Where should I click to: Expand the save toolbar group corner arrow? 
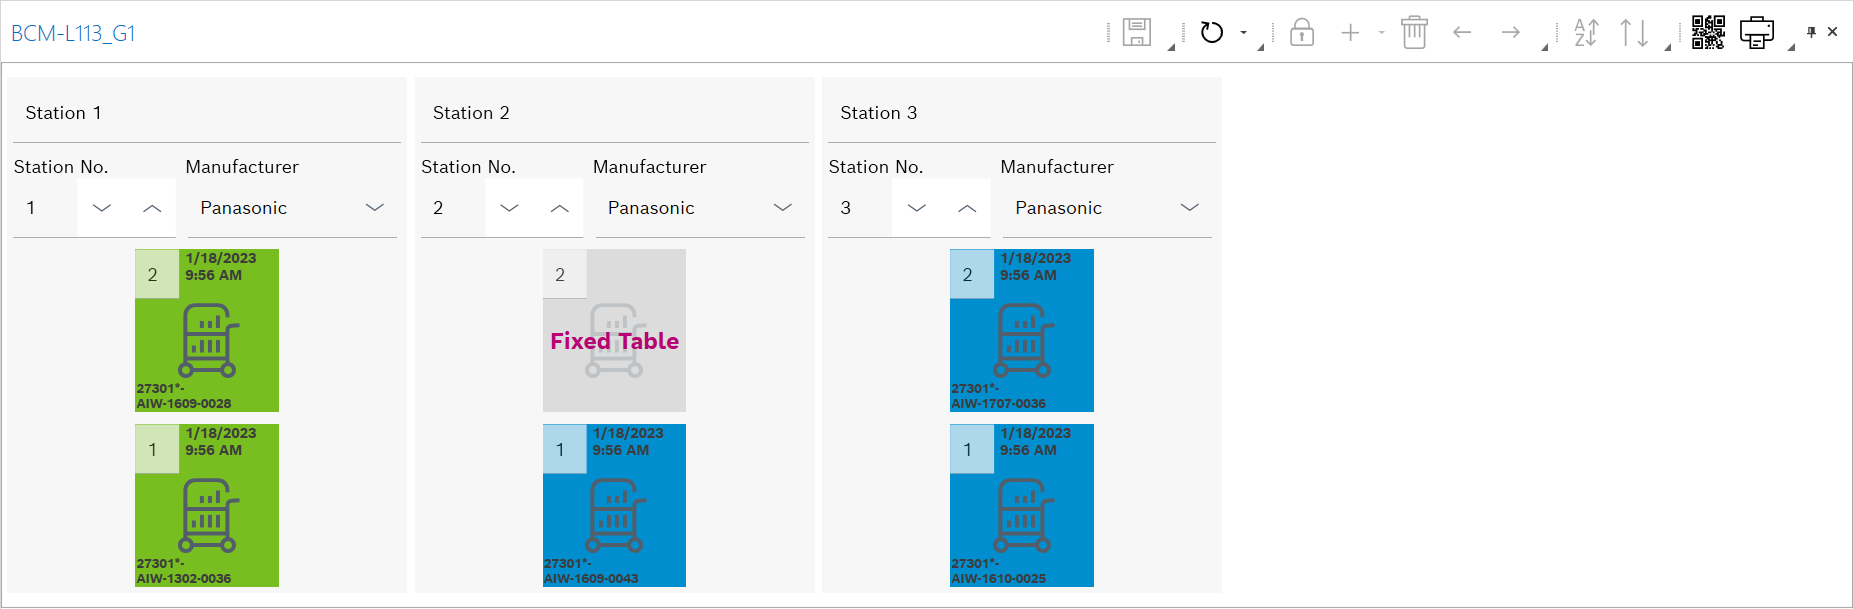[x=1171, y=47]
